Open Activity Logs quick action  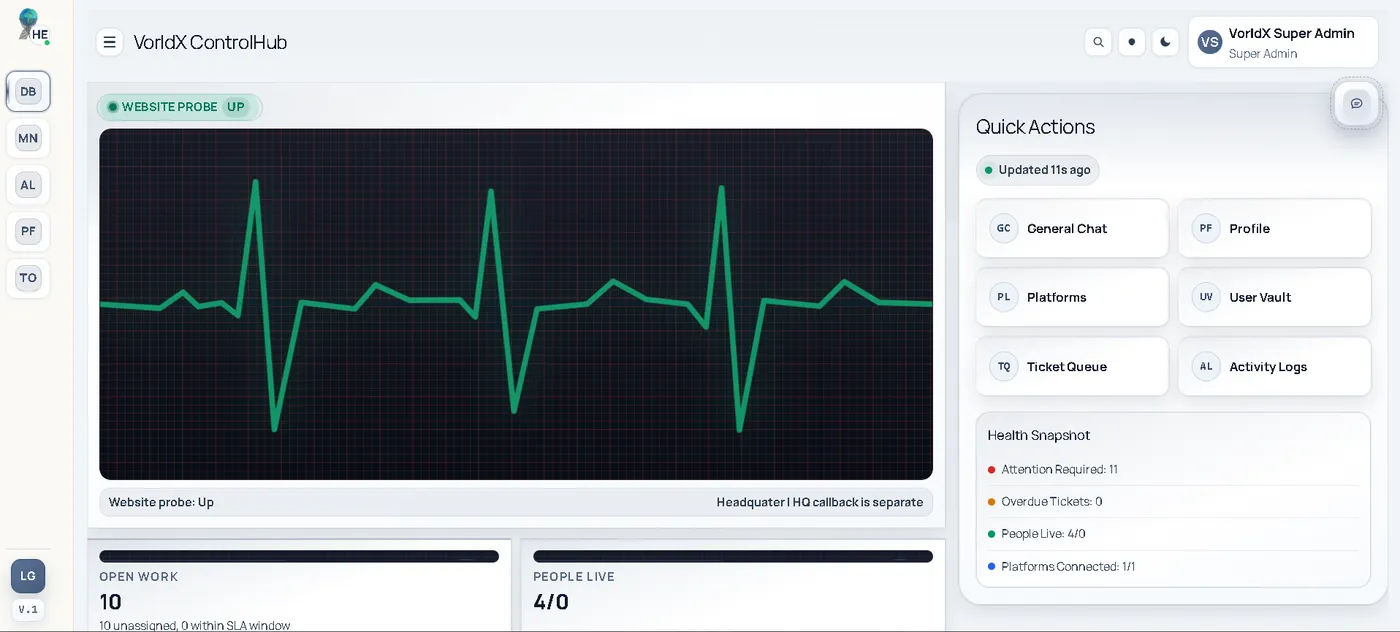tap(1274, 367)
